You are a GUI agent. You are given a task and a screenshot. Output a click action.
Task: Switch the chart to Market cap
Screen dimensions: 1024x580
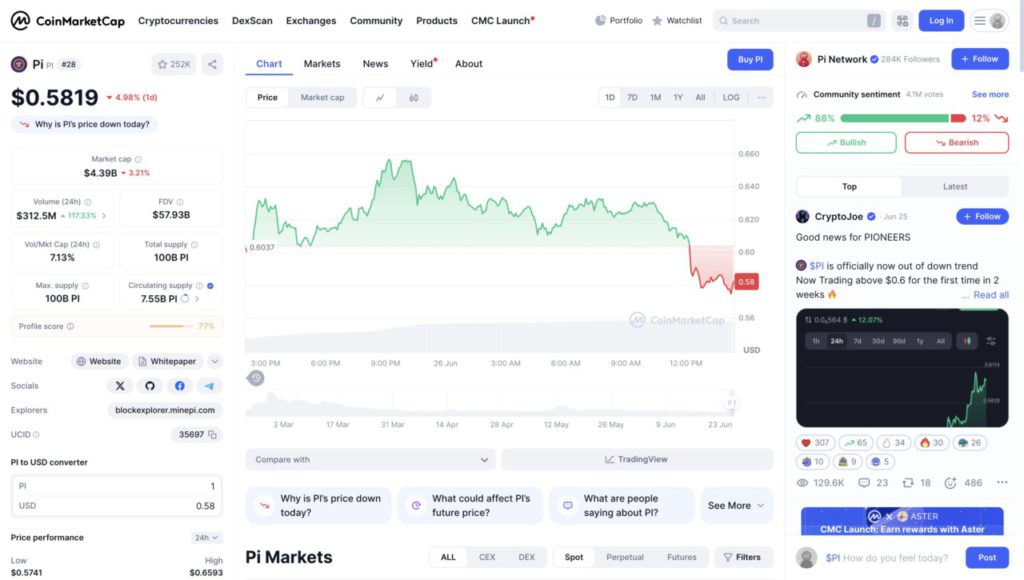(x=322, y=98)
